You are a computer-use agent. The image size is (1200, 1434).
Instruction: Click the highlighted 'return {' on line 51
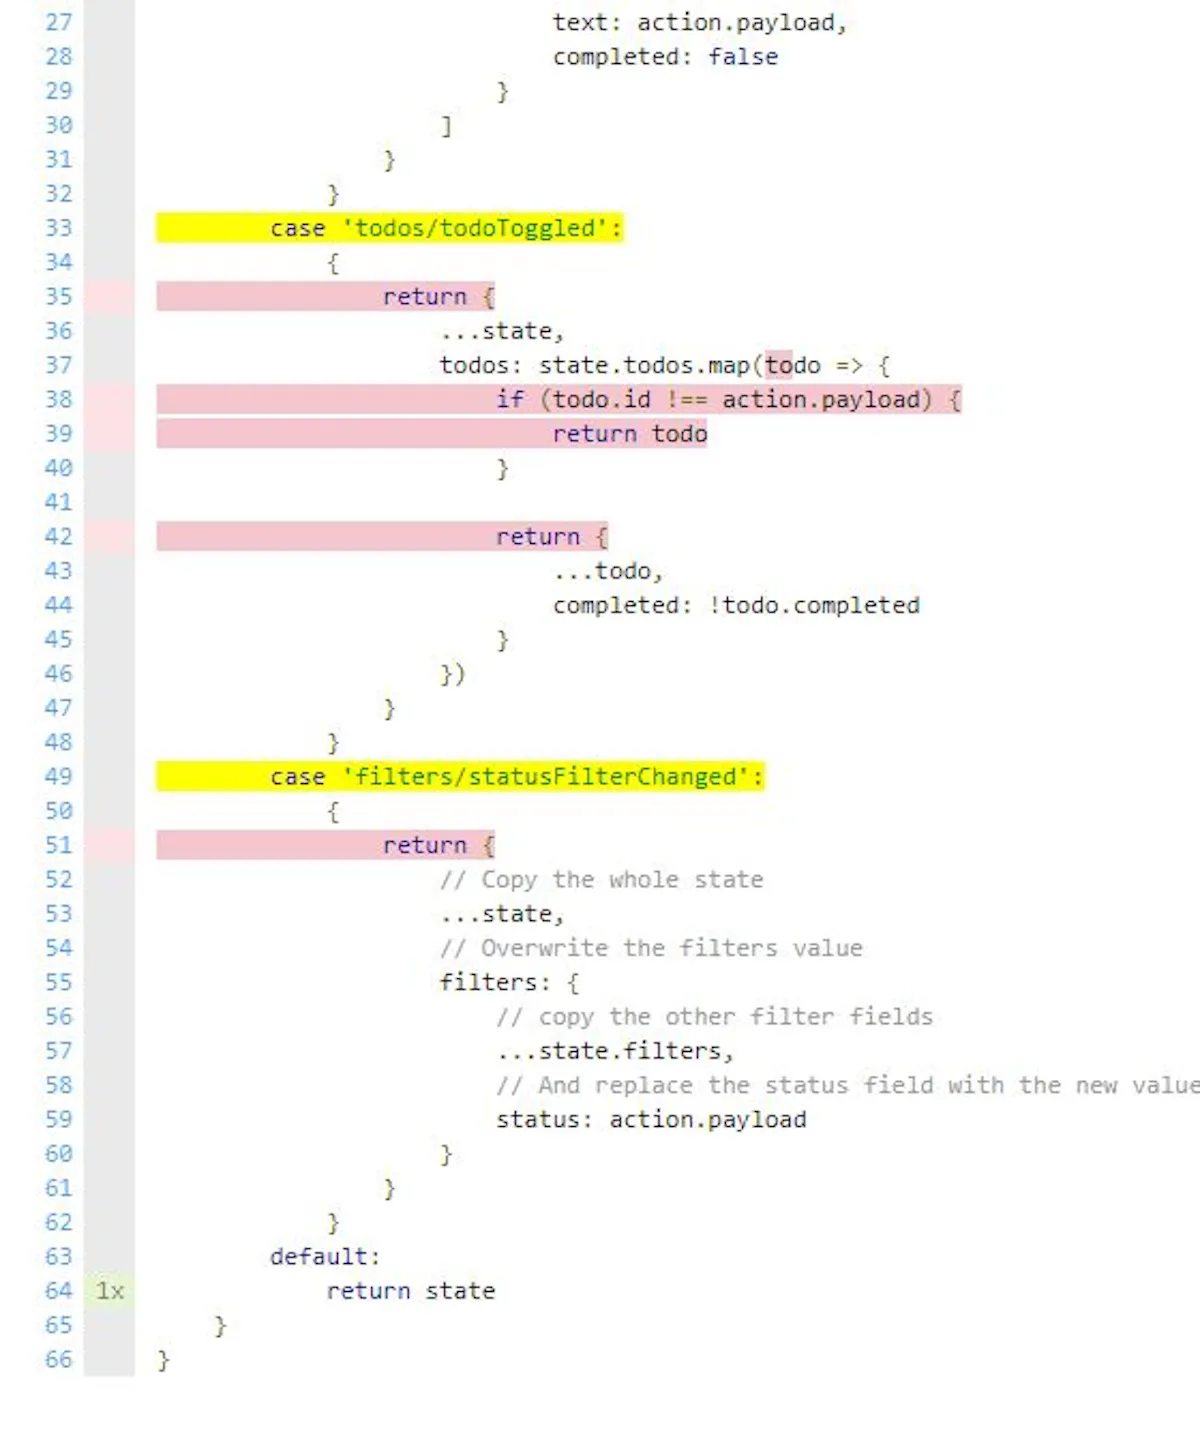click(x=438, y=846)
